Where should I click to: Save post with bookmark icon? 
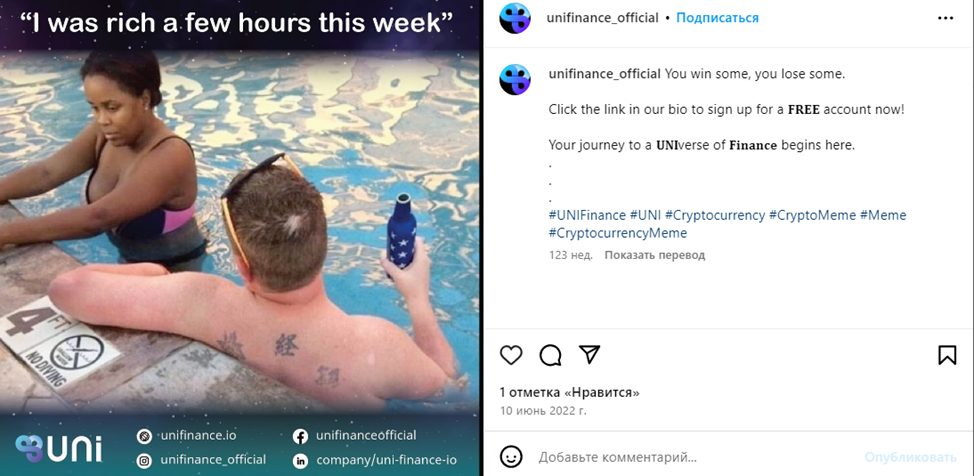tap(947, 355)
